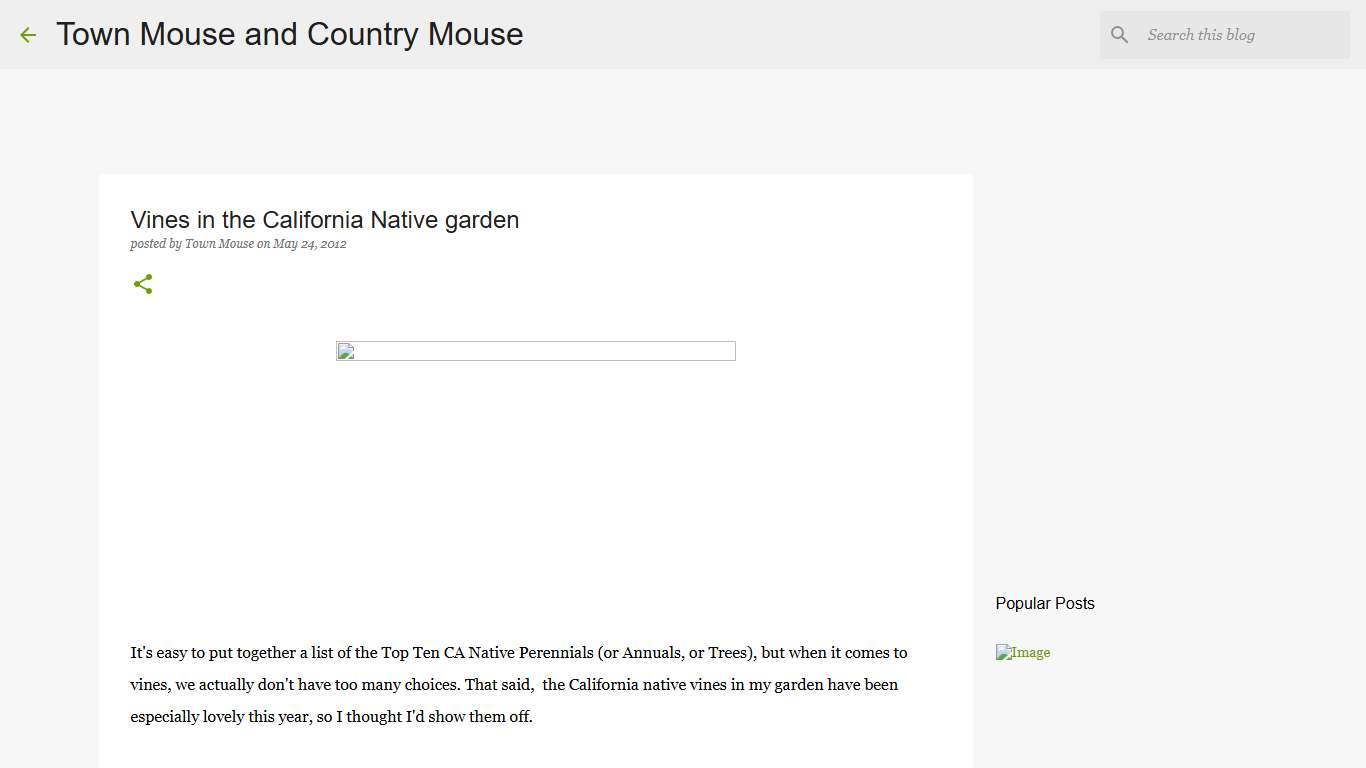Click the magnifier icon in the search box

pos(1120,35)
